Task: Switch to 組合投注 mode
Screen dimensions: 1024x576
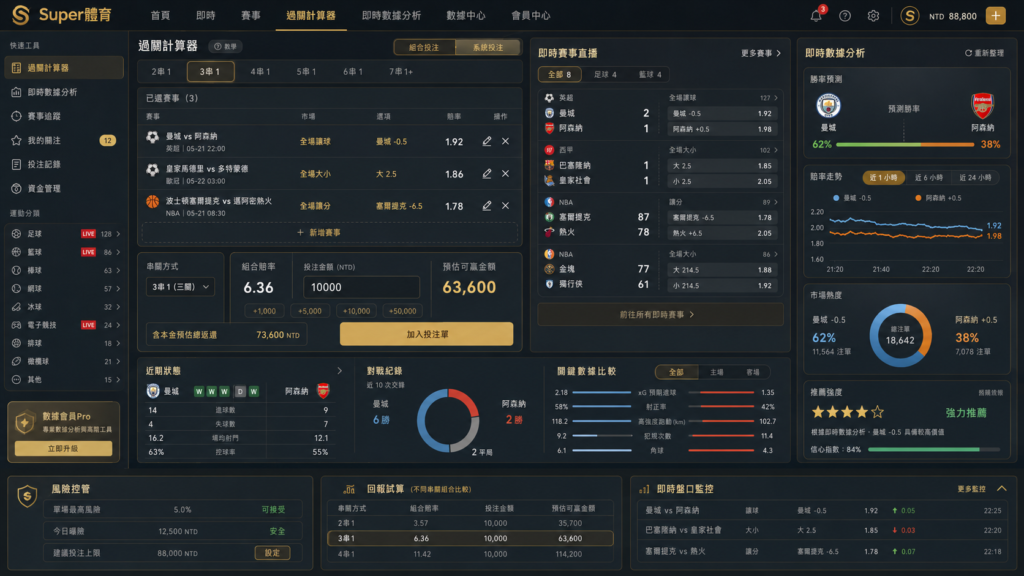Action: pyautogui.click(x=424, y=47)
